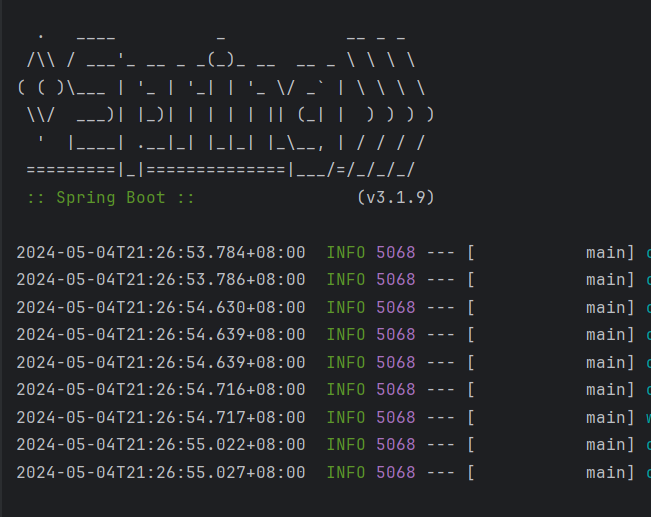The height and width of the screenshot is (517, 651).
Task: Click the "main" thread on the 55.022 line
Action: [605, 444]
